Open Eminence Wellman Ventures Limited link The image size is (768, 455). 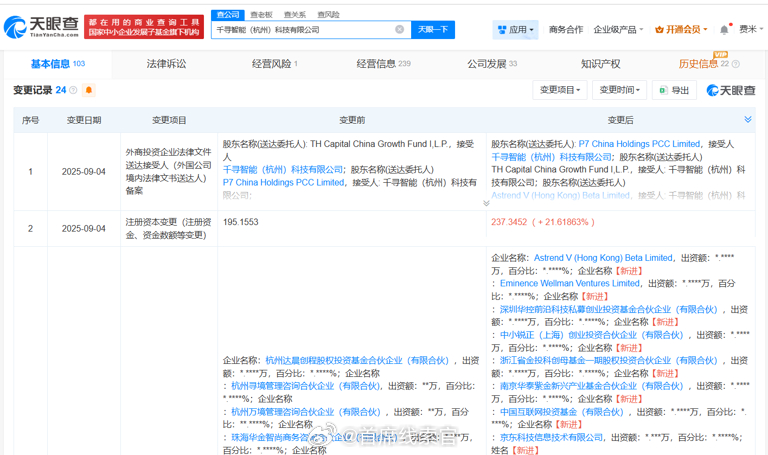[570, 284]
